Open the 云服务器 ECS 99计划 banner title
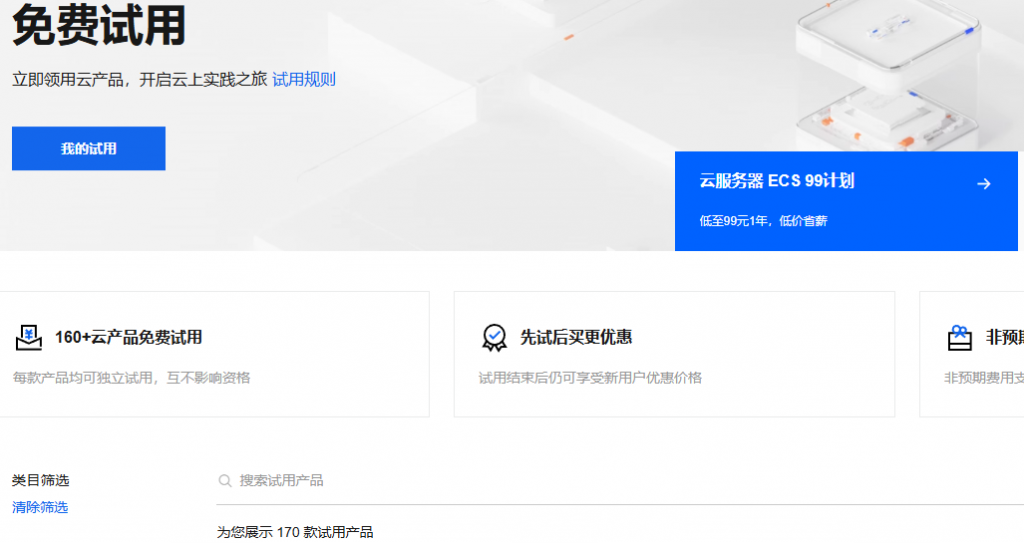The height and width of the screenshot is (543, 1024). point(776,181)
